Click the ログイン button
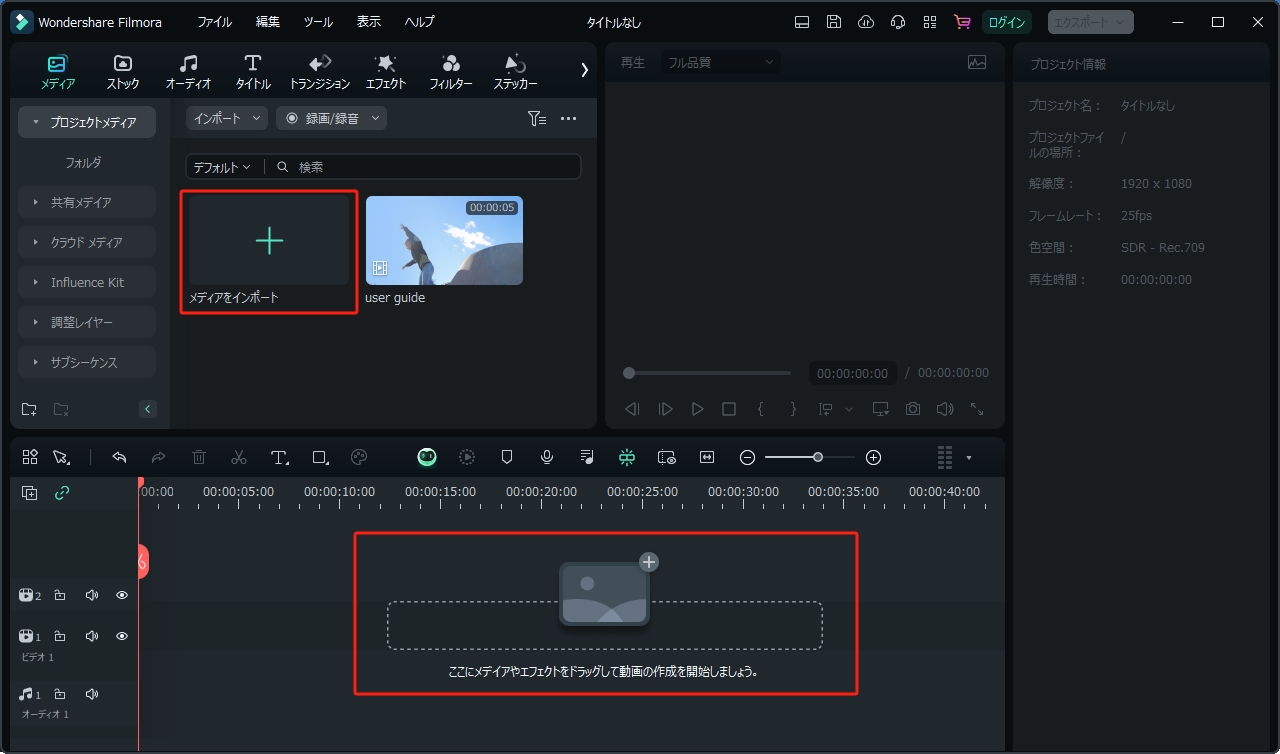The height and width of the screenshot is (754, 1280). (1006, 22)
